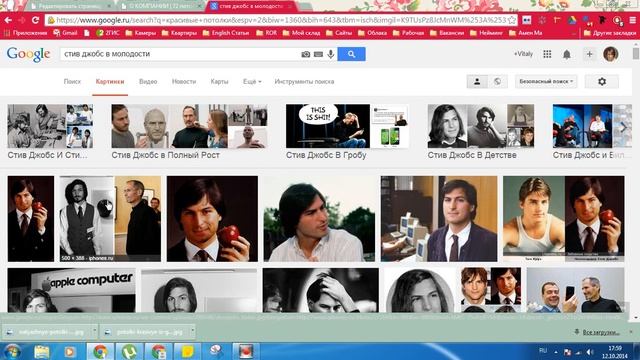Open the on-screen keyboard icon in search box
The height and width of the screenshot is (360, 640).
[318, 54]
